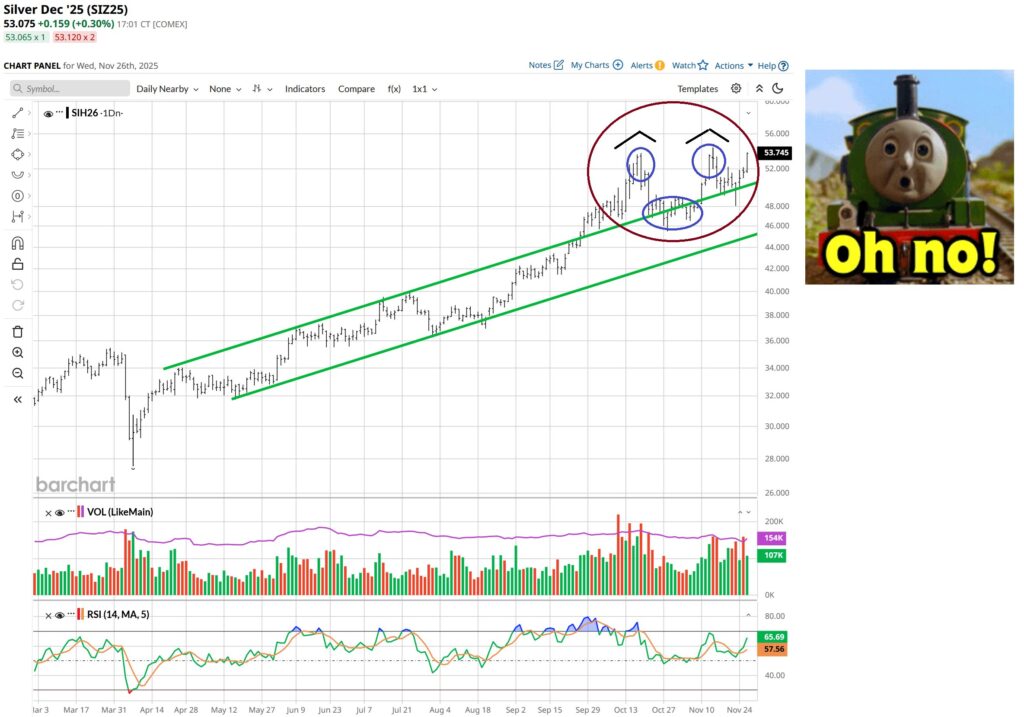Viewport: 1024px width, 717px height.
Task: Select Indicators from the toolbar
Action: pos(305,89)
